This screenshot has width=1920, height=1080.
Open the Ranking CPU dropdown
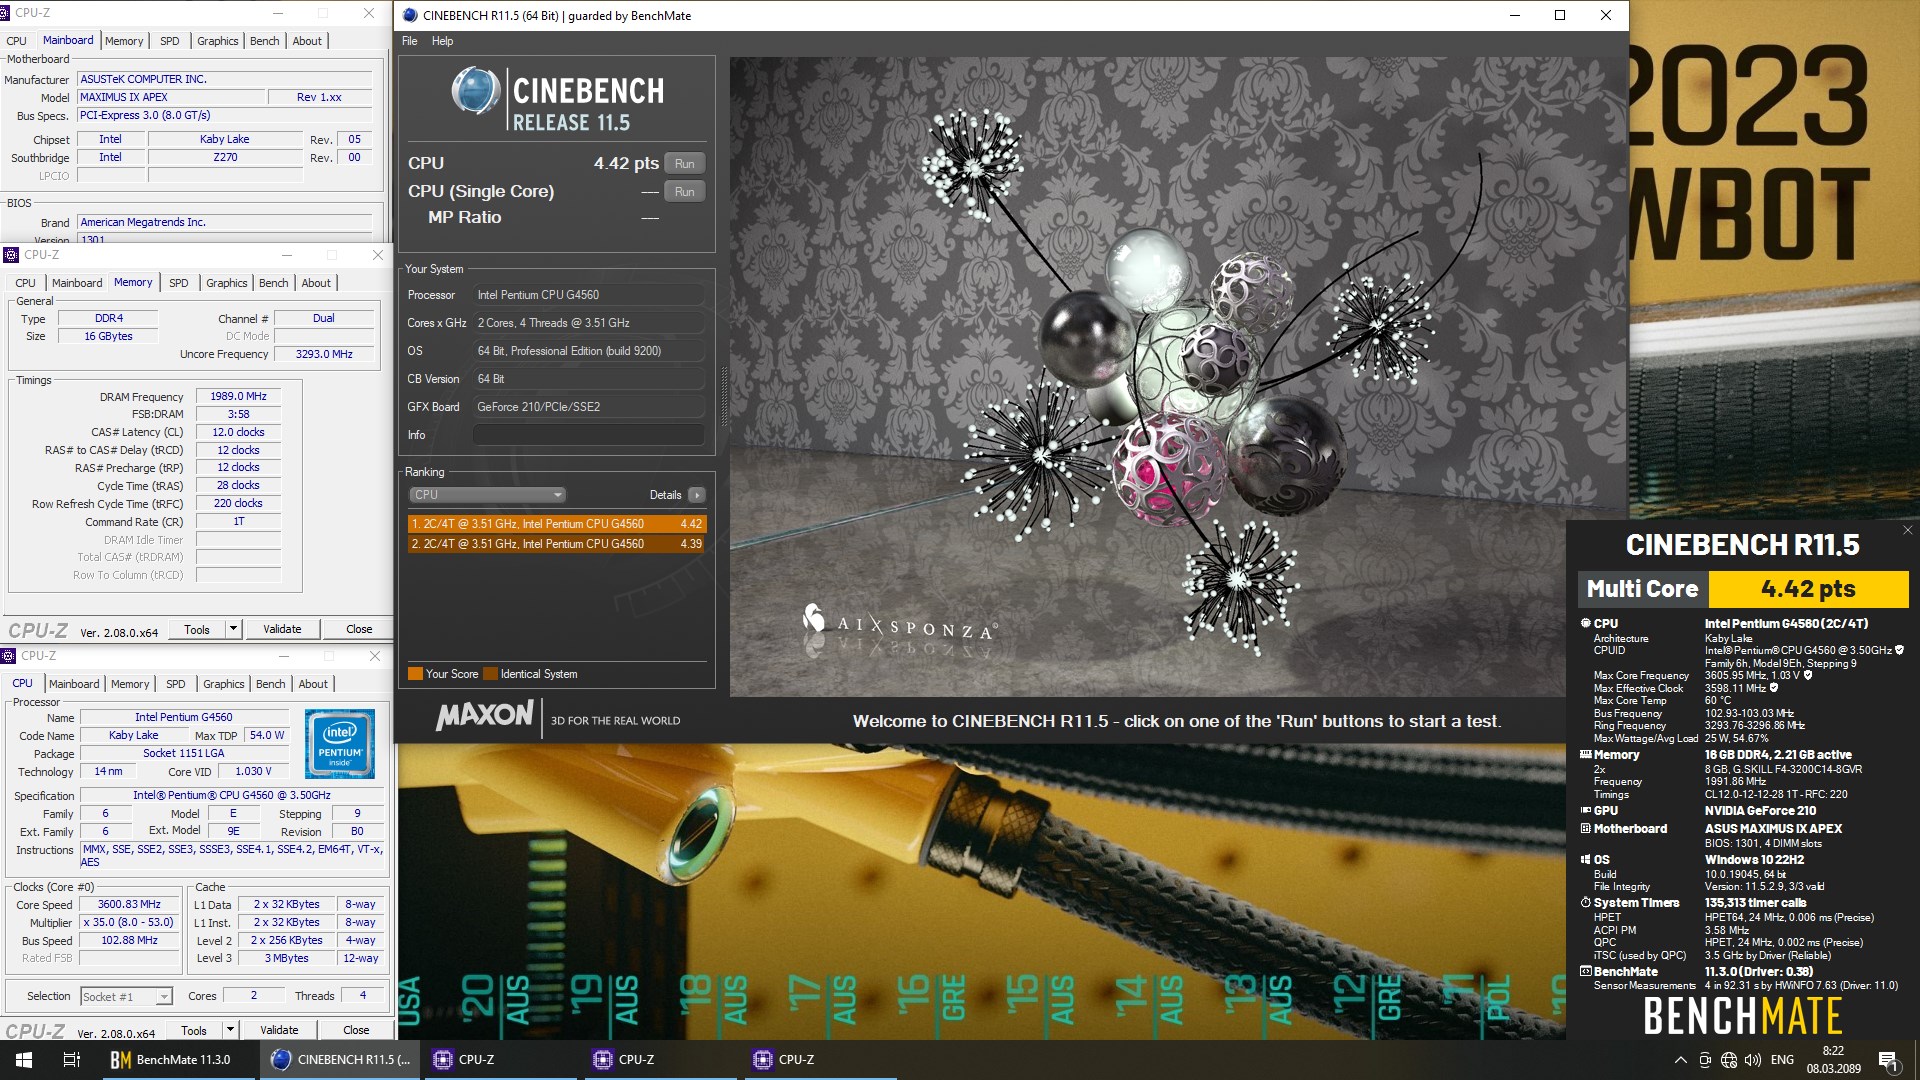point(487,495)
